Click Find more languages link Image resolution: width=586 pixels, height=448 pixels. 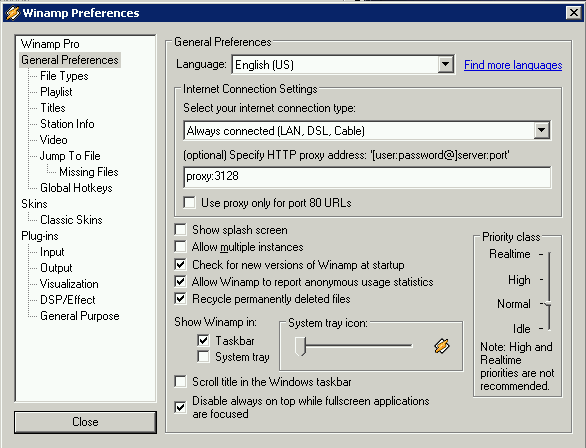tap(513, 65)
